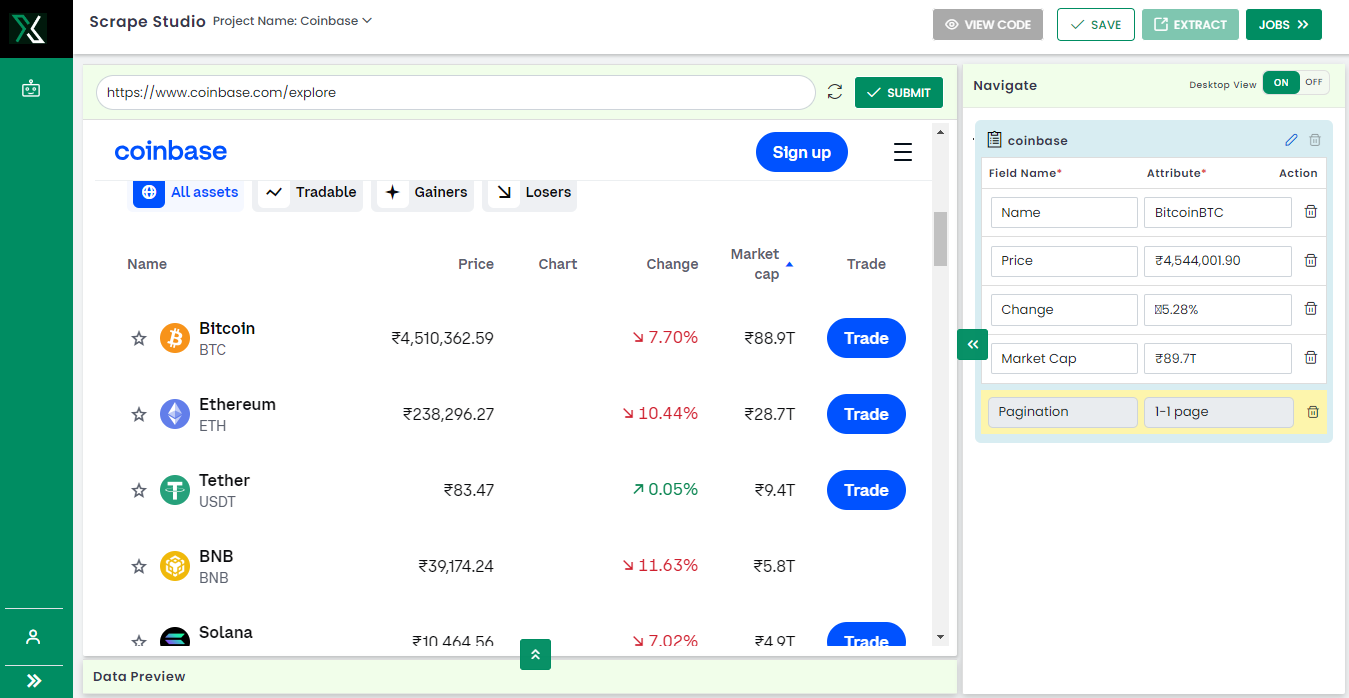Open the robot icon in sidebar
1349x698 pixels.
click(x=31, y=89)
